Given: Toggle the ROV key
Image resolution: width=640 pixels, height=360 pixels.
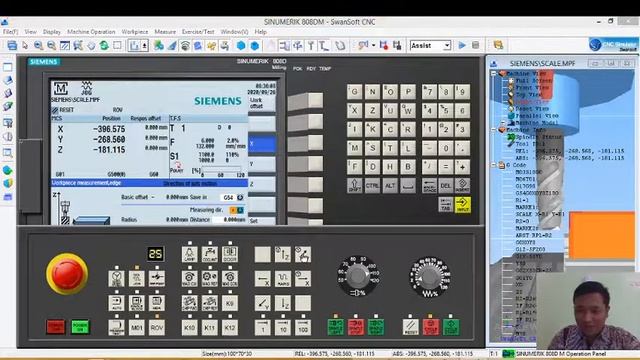Looking at the screenshot, I should tap(157, 327).
